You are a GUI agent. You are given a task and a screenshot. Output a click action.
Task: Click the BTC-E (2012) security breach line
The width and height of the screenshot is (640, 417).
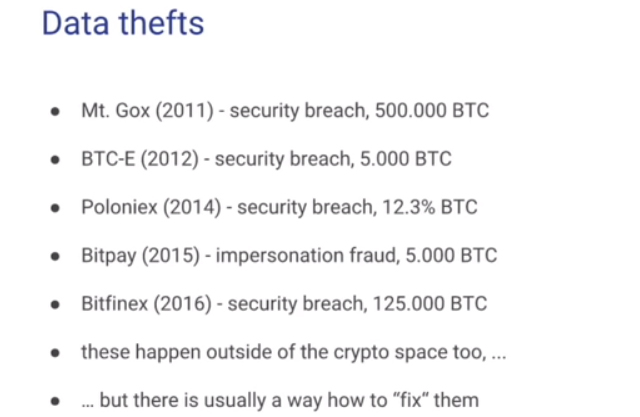(x=266, y=159)
